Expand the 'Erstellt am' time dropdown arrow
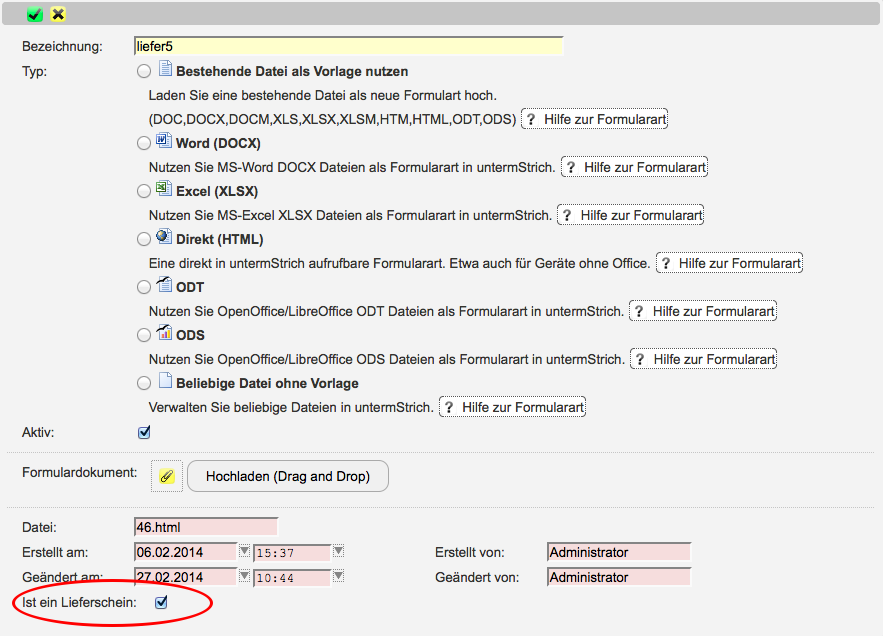The height and width of the screenshot is (636, 883). point(338,551)
